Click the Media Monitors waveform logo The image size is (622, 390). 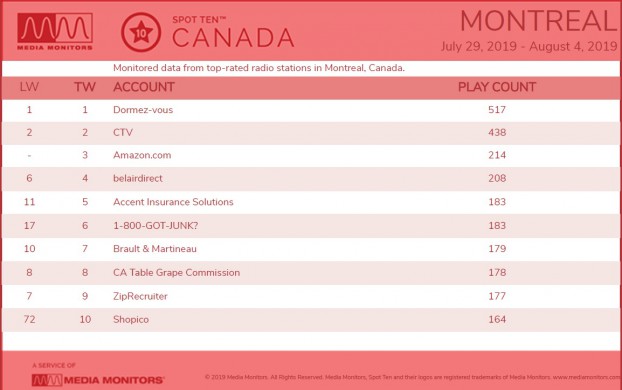tap(55, 31)
